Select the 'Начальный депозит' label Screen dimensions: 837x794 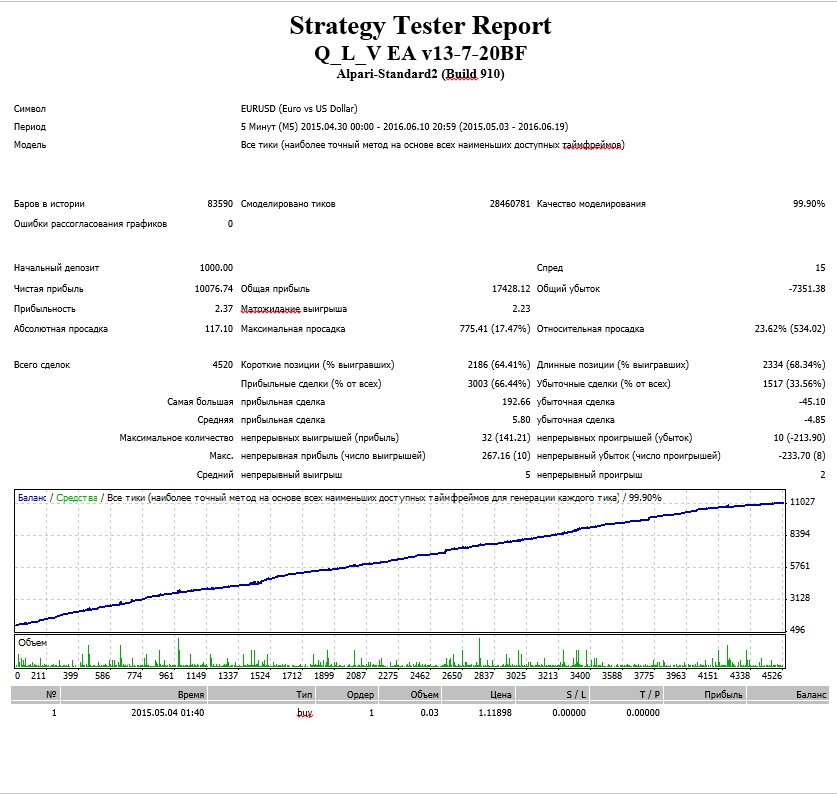[57, 268]
